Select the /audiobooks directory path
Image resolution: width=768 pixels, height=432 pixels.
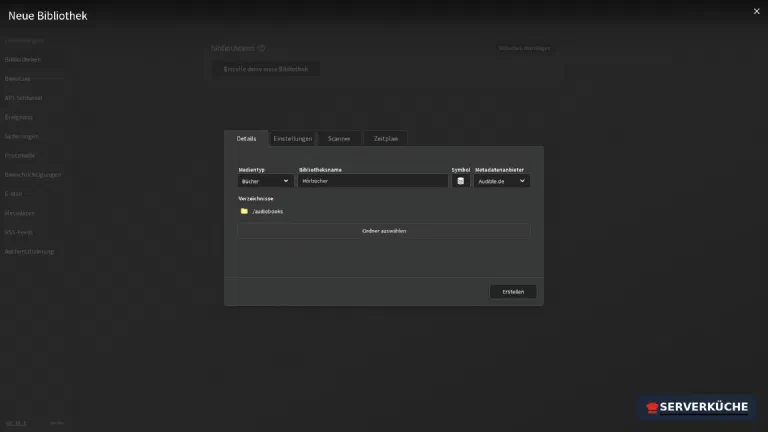tap(267, 212)
